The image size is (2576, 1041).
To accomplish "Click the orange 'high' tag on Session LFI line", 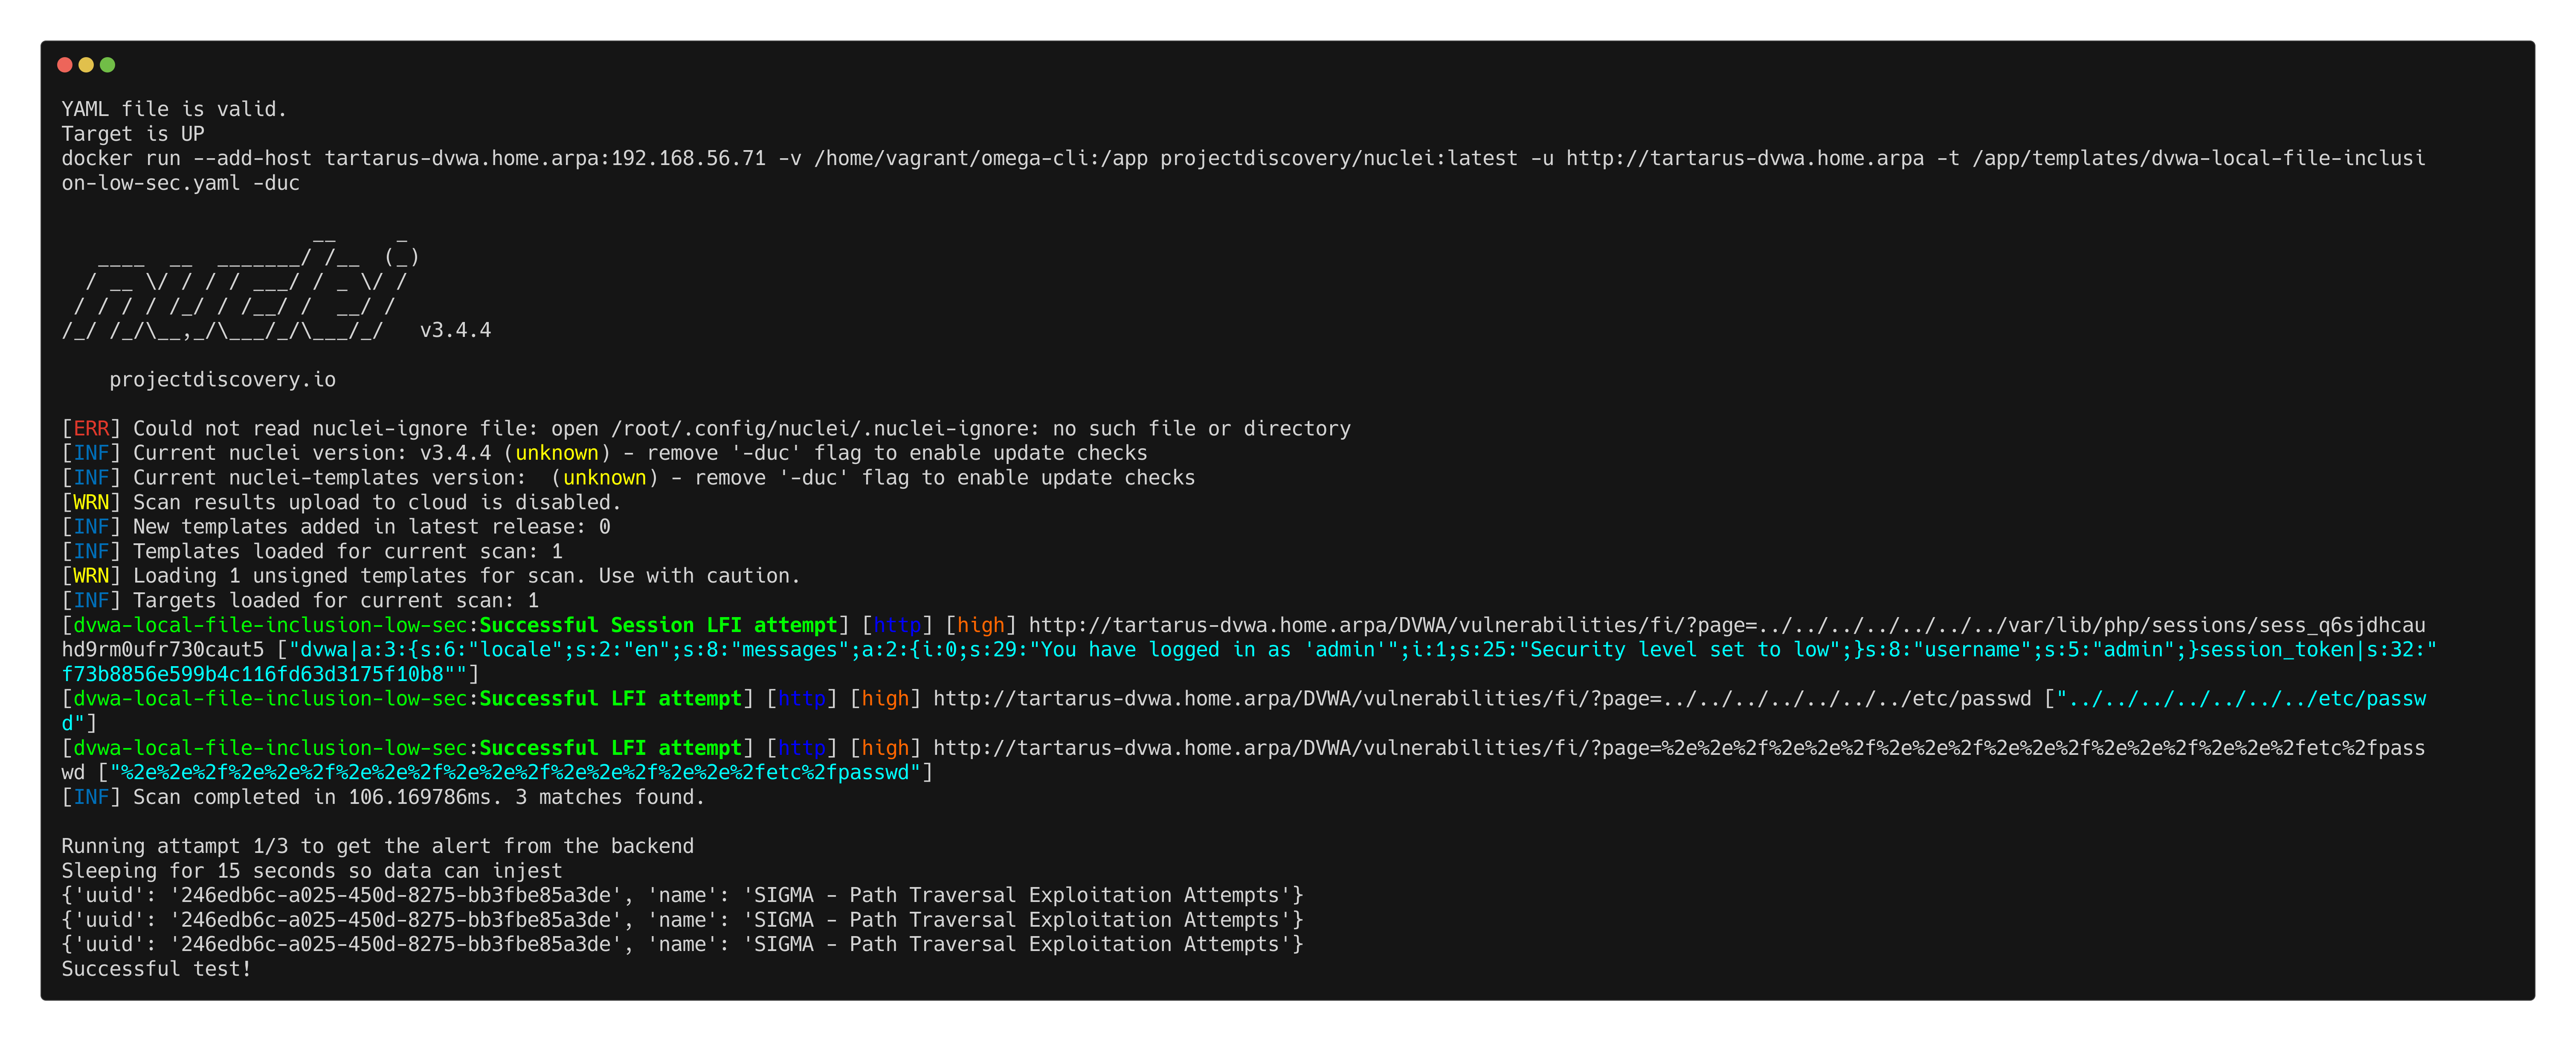I will 980,625.
